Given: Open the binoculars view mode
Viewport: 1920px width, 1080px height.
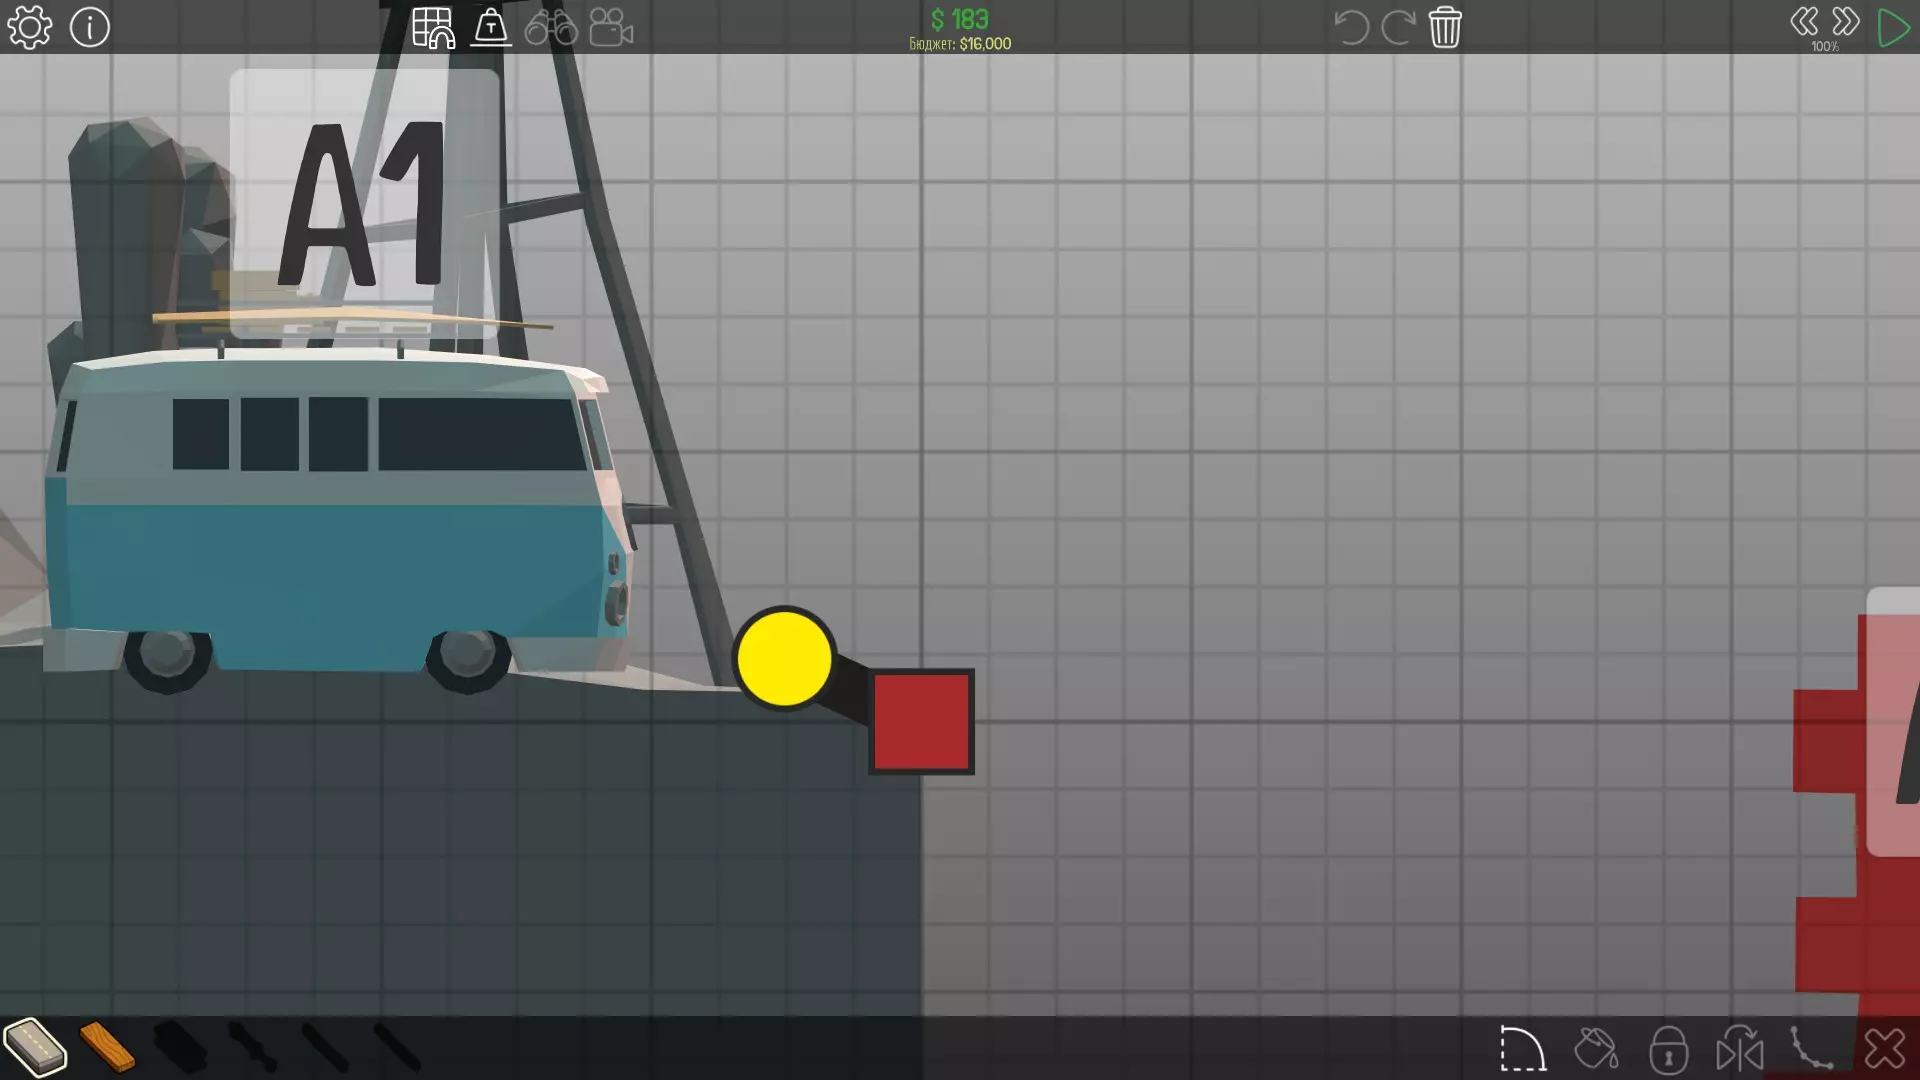Looking at the screenshot, I should pos(551,27).
